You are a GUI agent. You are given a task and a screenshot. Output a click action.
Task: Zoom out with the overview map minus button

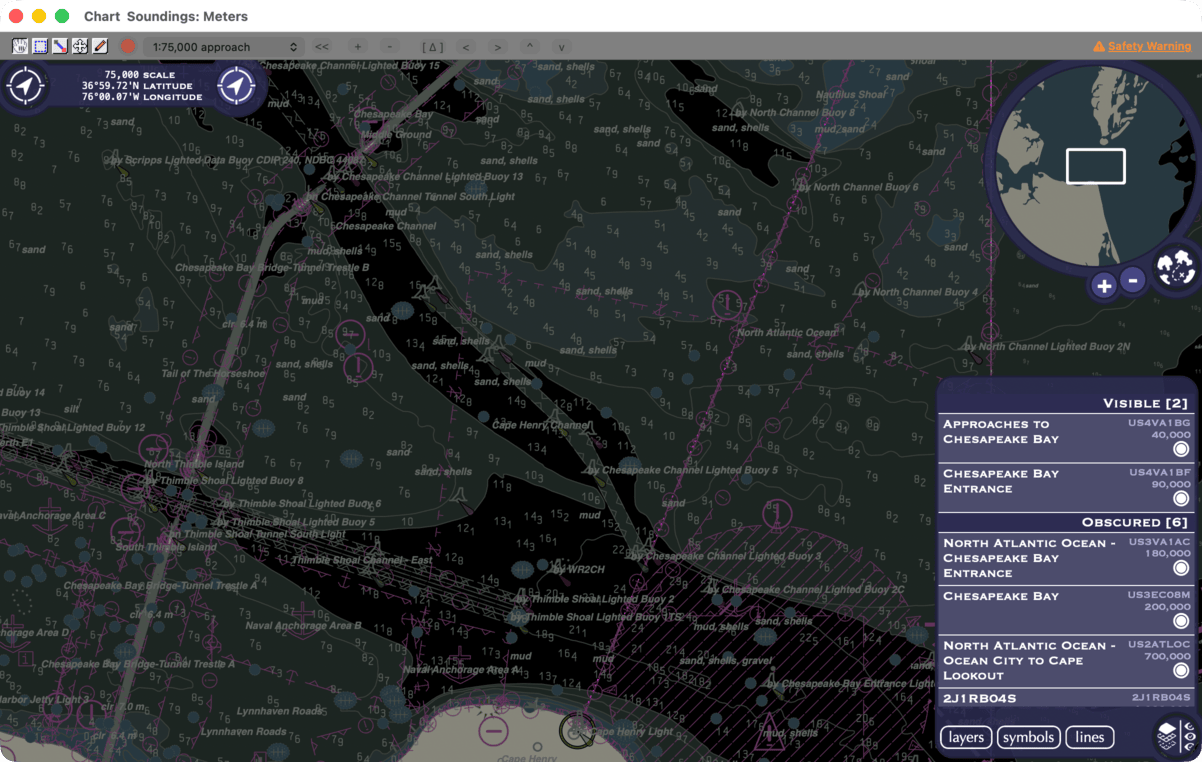[1133, 280]
